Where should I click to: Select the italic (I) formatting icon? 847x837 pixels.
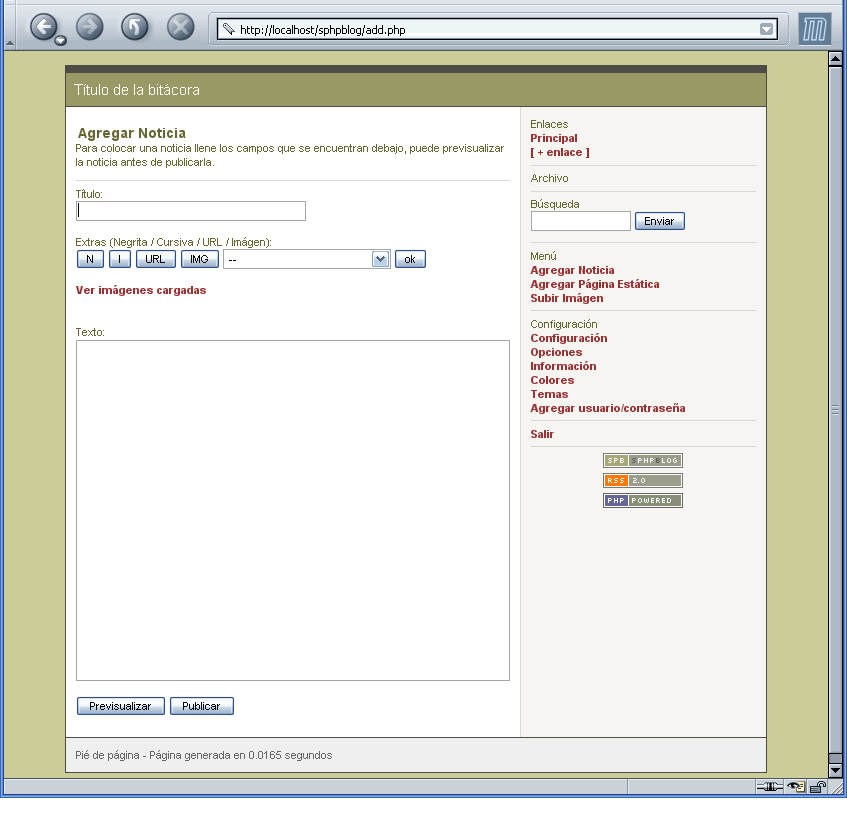119,258
